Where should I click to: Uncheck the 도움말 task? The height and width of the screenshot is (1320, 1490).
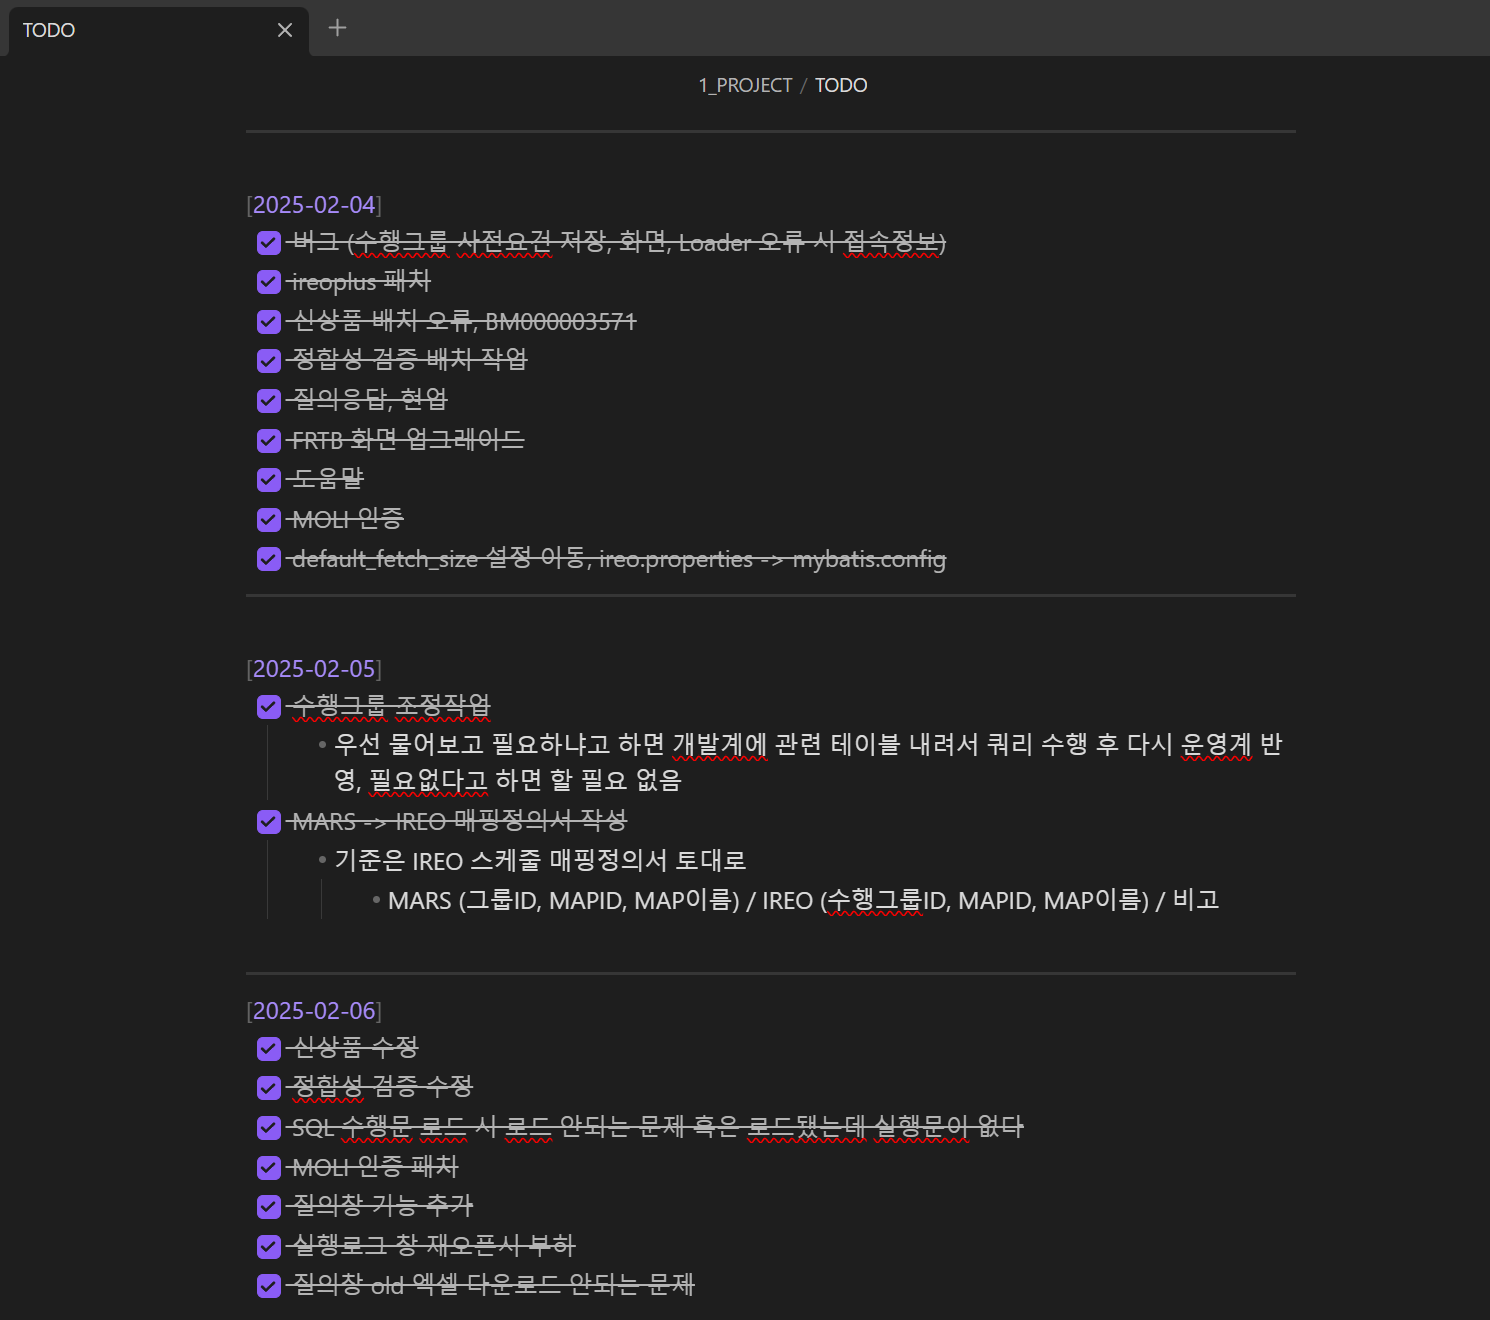(268, 479)
